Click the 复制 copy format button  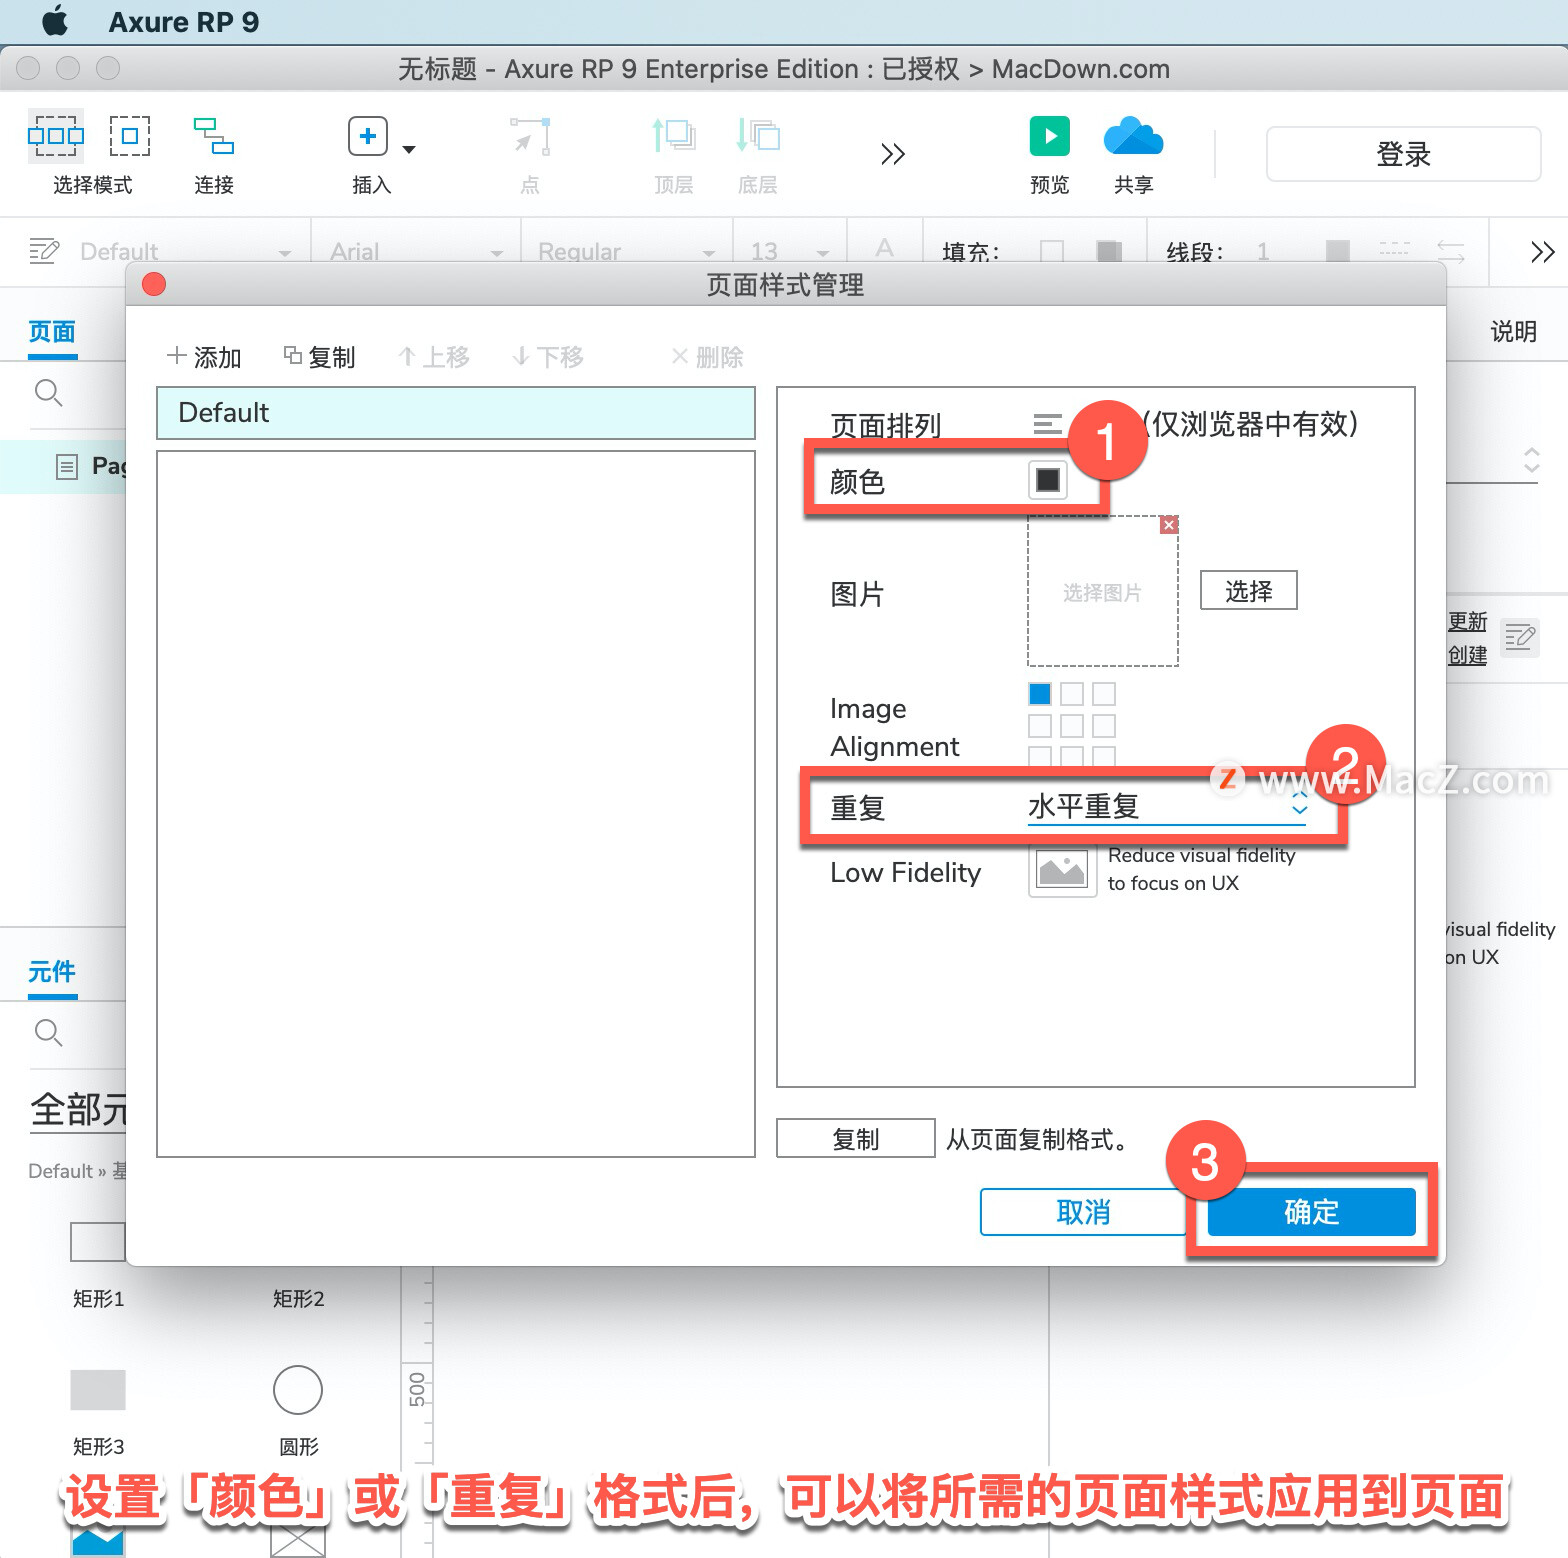click(x=856, y=1139)
